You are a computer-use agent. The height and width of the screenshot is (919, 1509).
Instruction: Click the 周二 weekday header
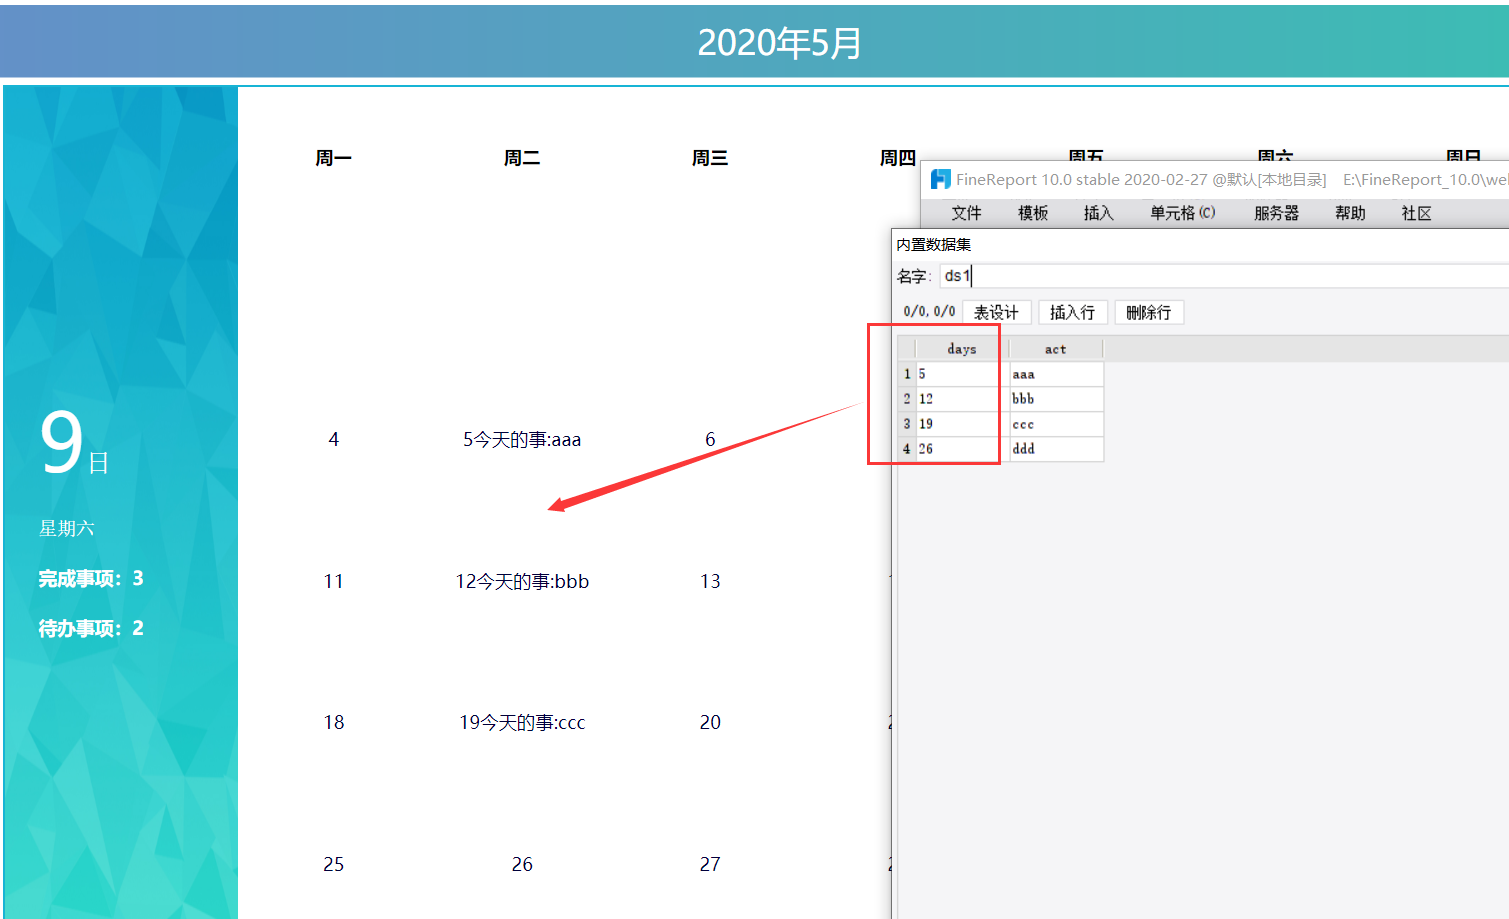click(x=522, y=158)
